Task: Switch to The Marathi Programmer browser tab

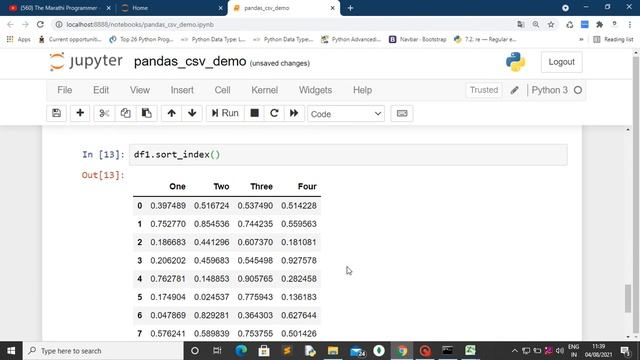Action: click(x=60, y=8)
